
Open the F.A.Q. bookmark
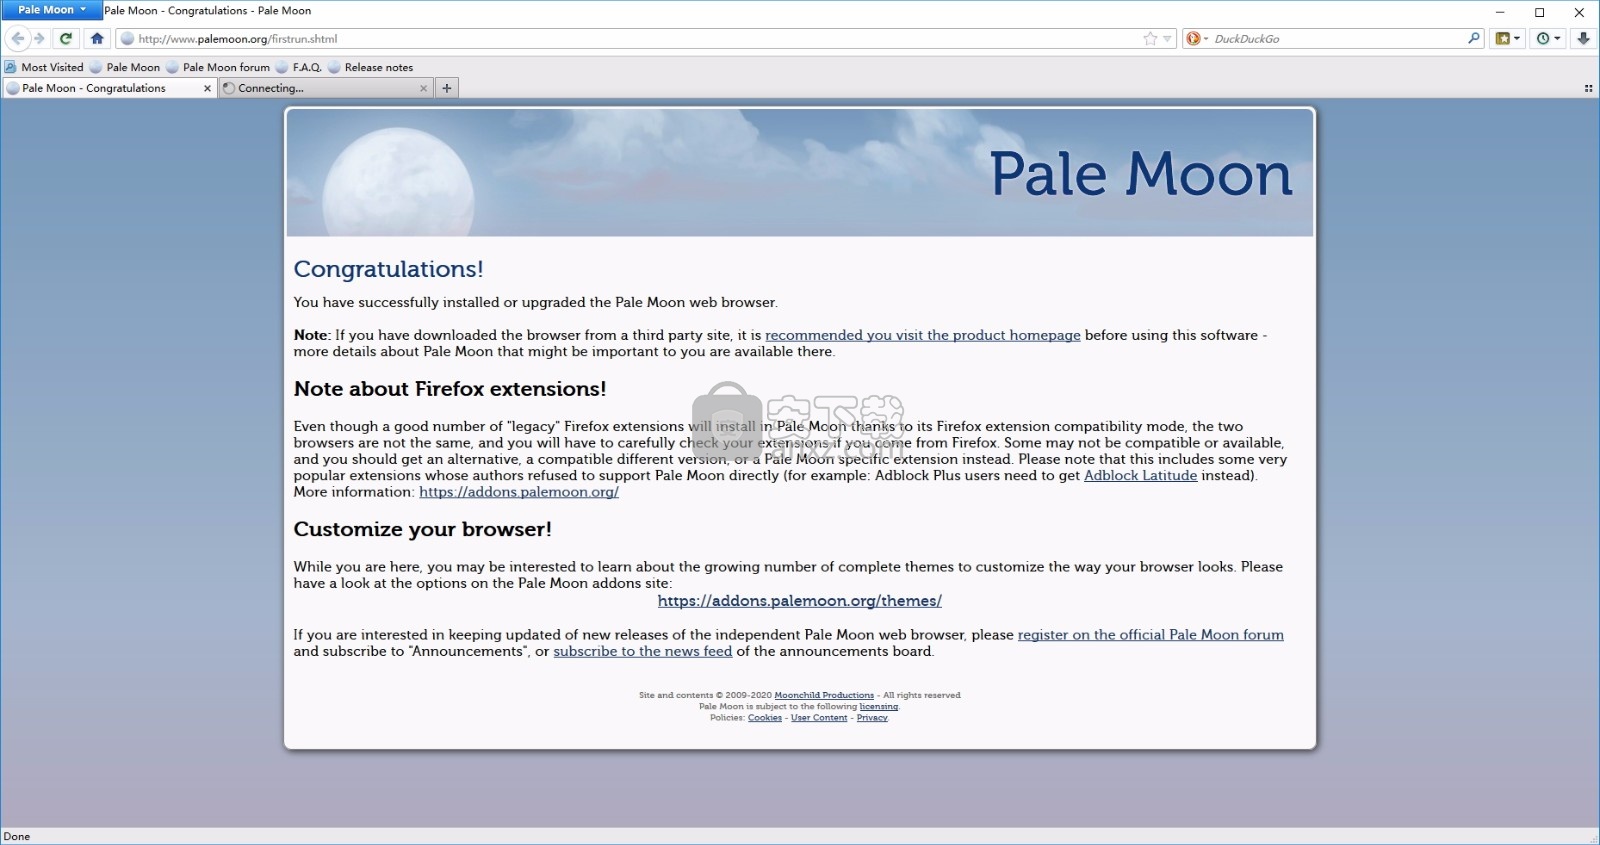coord(299,67)
